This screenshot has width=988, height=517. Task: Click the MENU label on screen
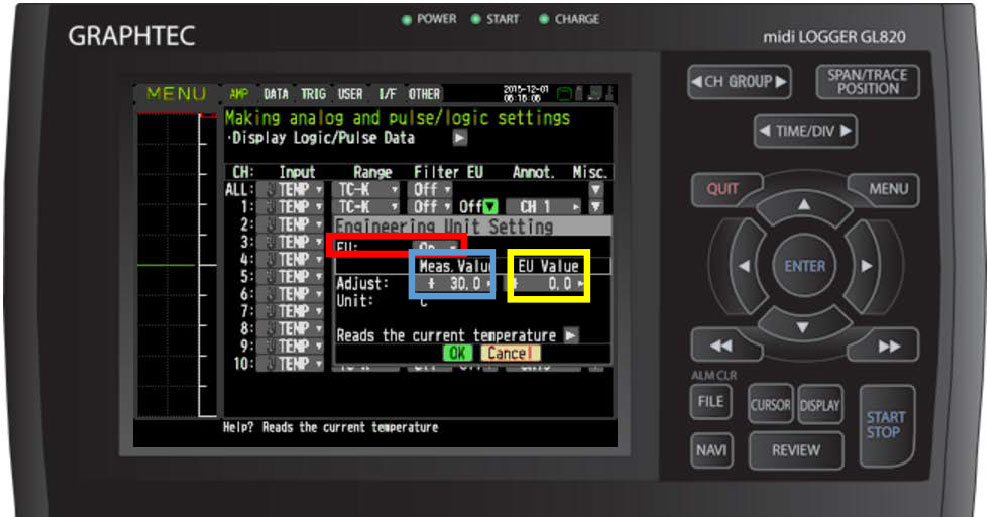176,94
